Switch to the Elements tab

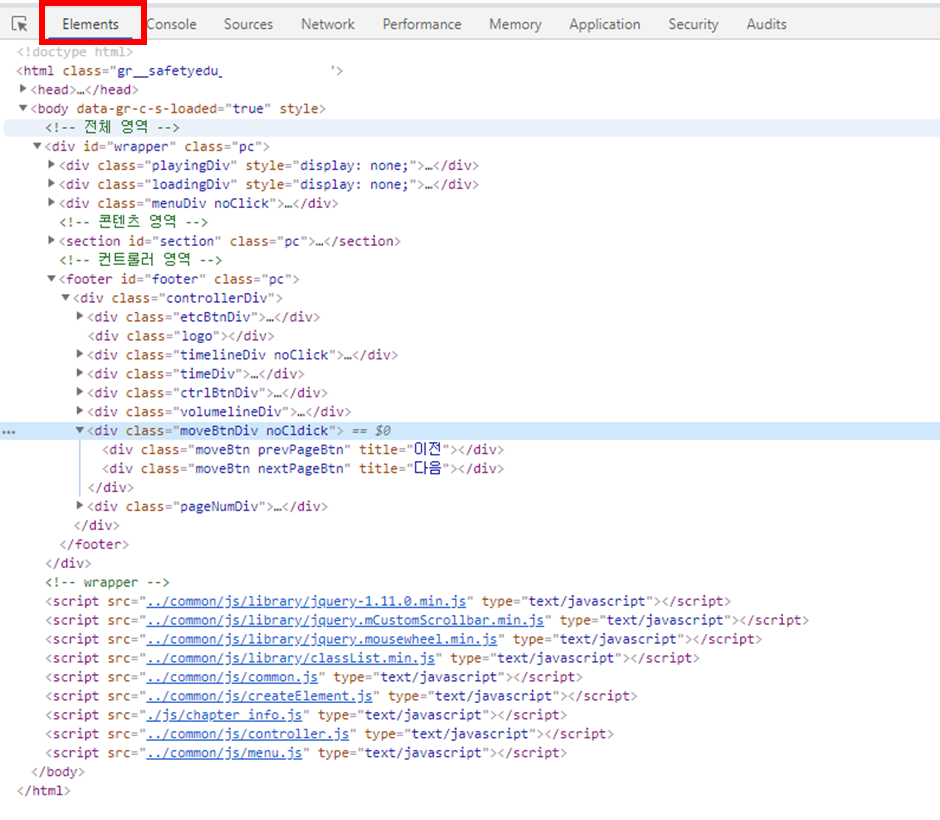pyautogui.click(x=91, y=24)
